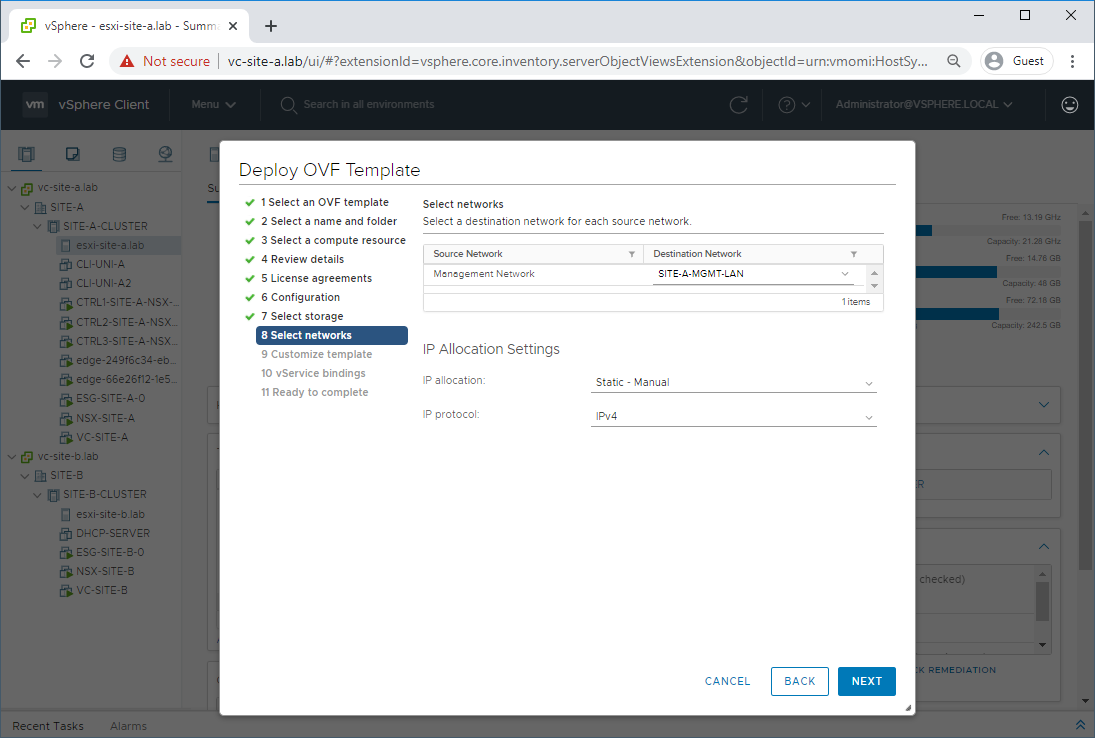Select the VC-SITE-A virtual machine
The height and width of the screenshot is (738, 1095).
click(102, 437)
